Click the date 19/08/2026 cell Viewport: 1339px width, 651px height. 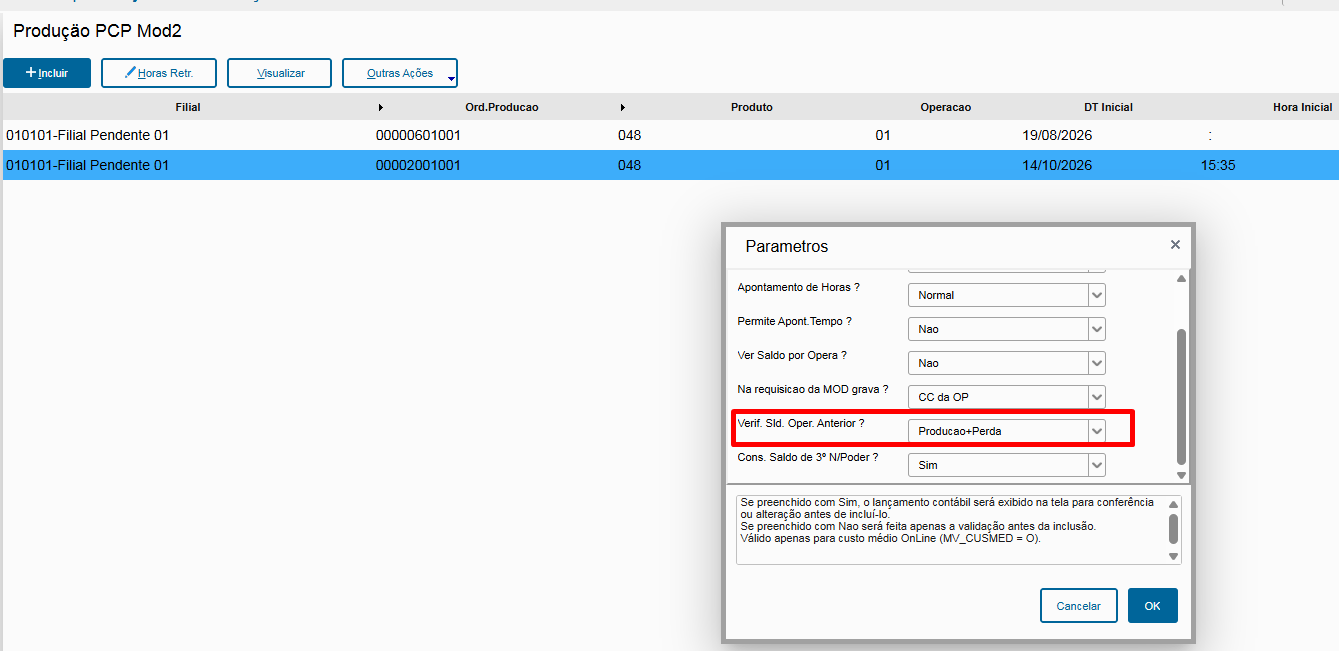[x=1057, y=135]
